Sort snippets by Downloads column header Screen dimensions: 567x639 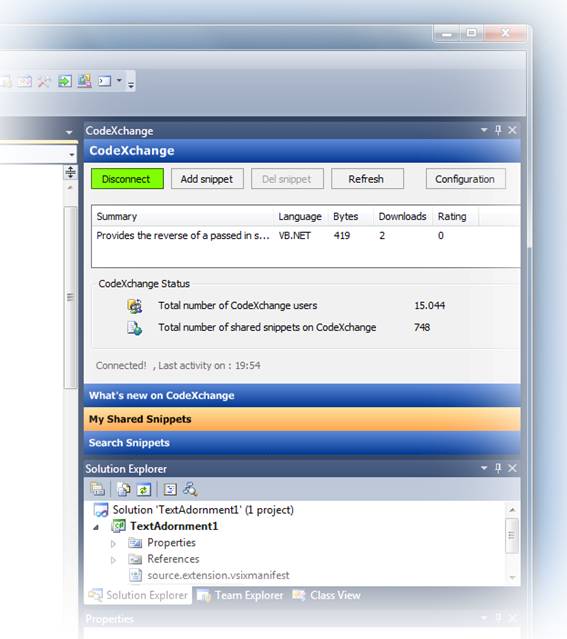pyautogui.click(x=402, y=216)
